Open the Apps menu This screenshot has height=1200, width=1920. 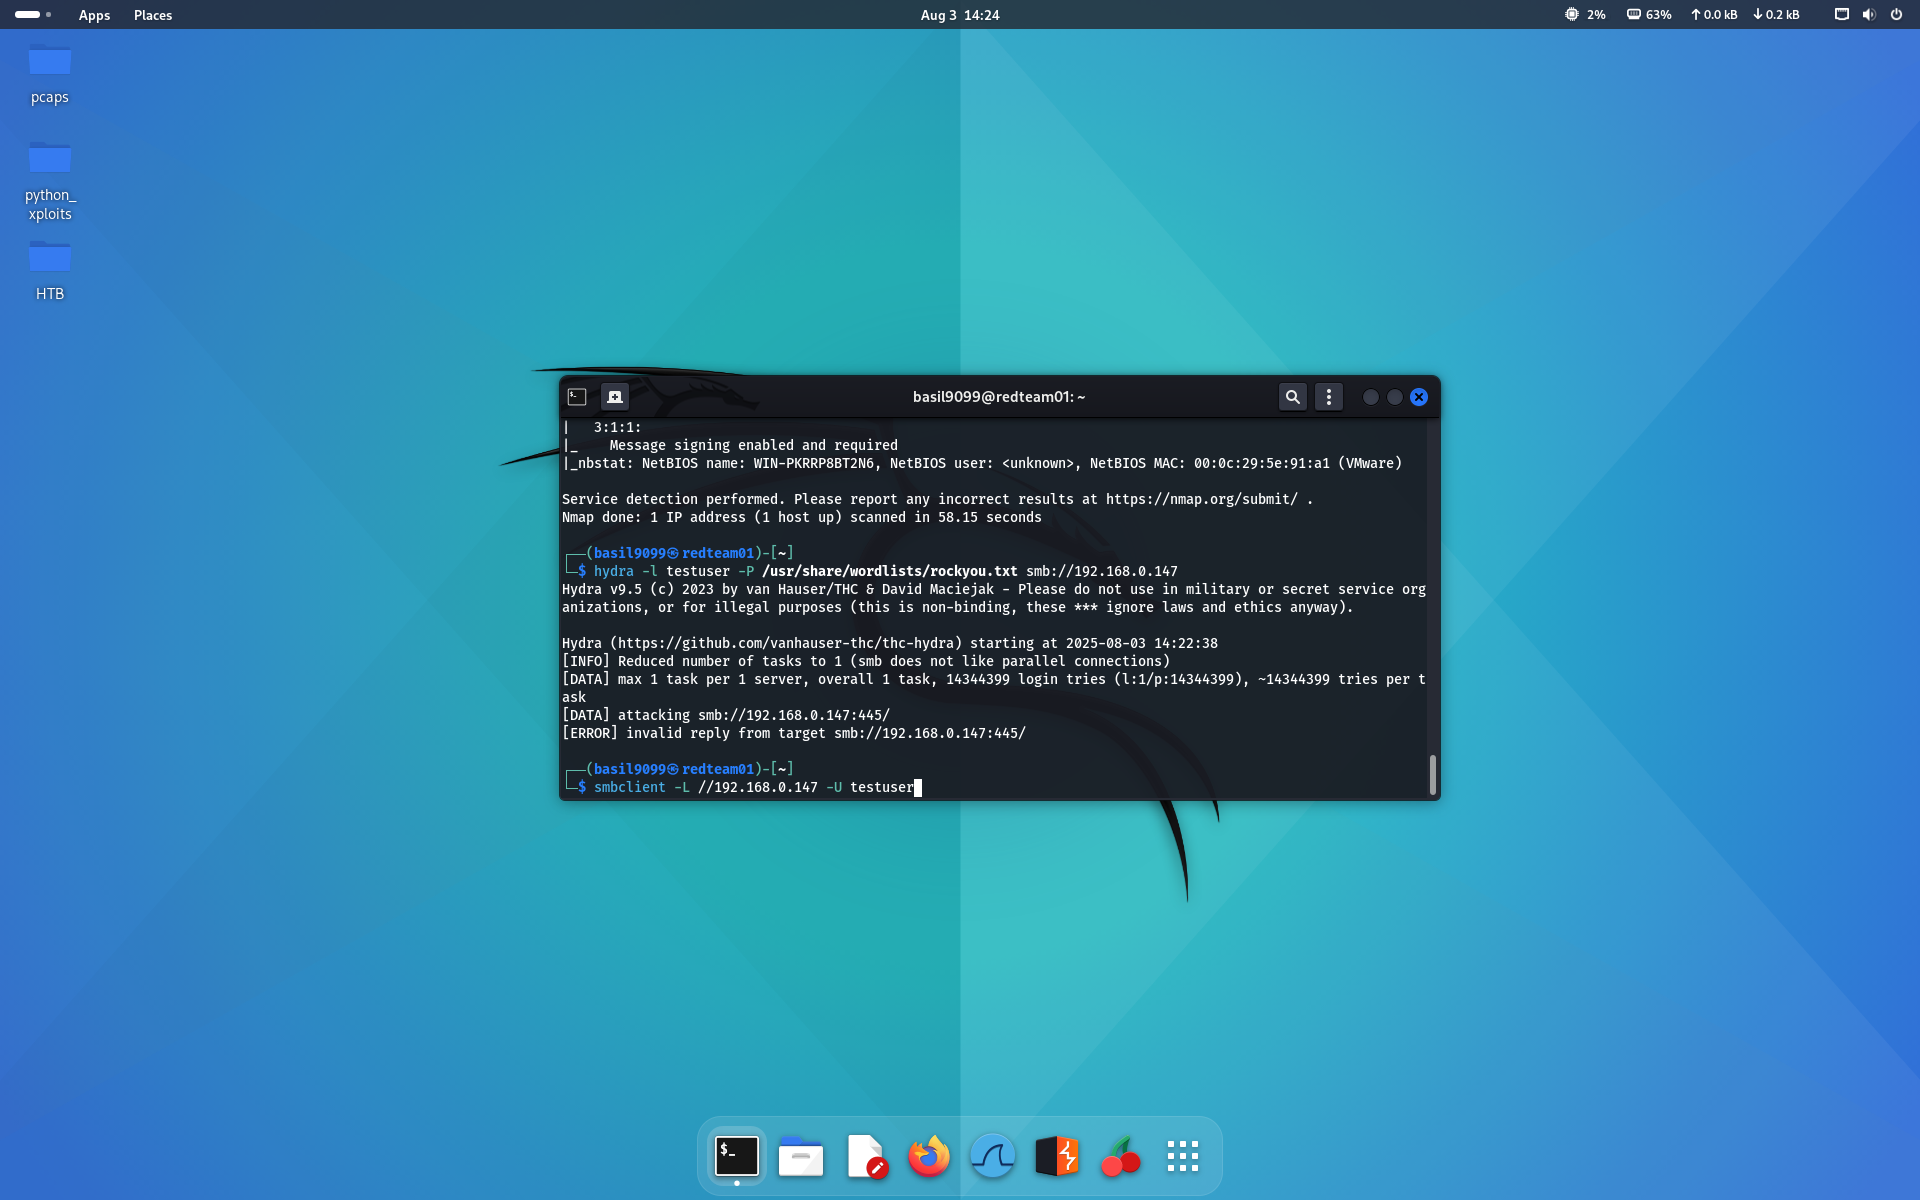pyautogui.click(x=94, y=15)
